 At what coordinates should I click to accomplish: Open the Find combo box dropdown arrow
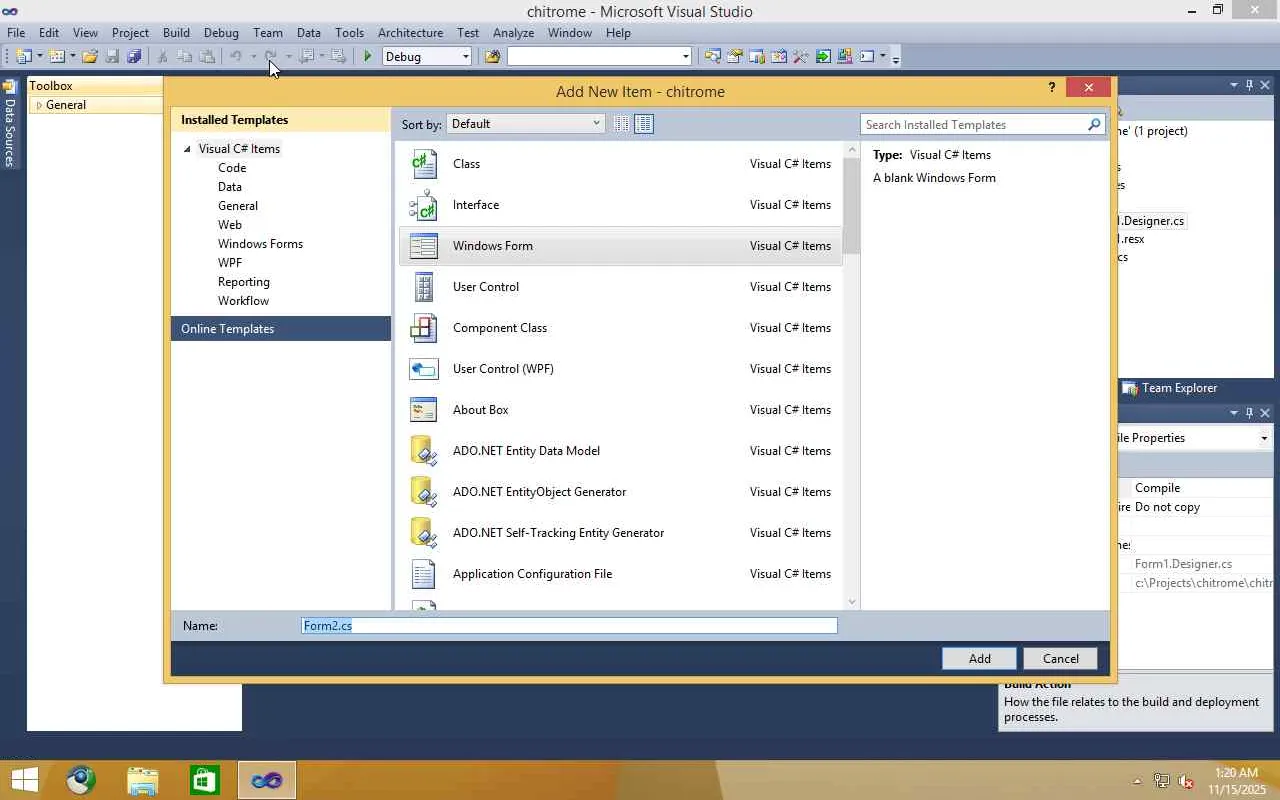685,57
